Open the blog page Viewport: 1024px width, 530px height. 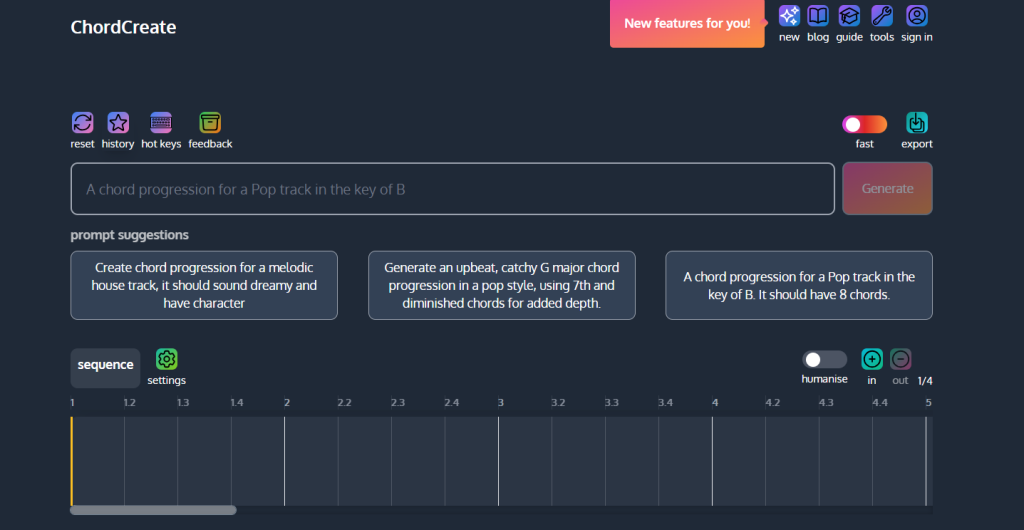[818, 16]
